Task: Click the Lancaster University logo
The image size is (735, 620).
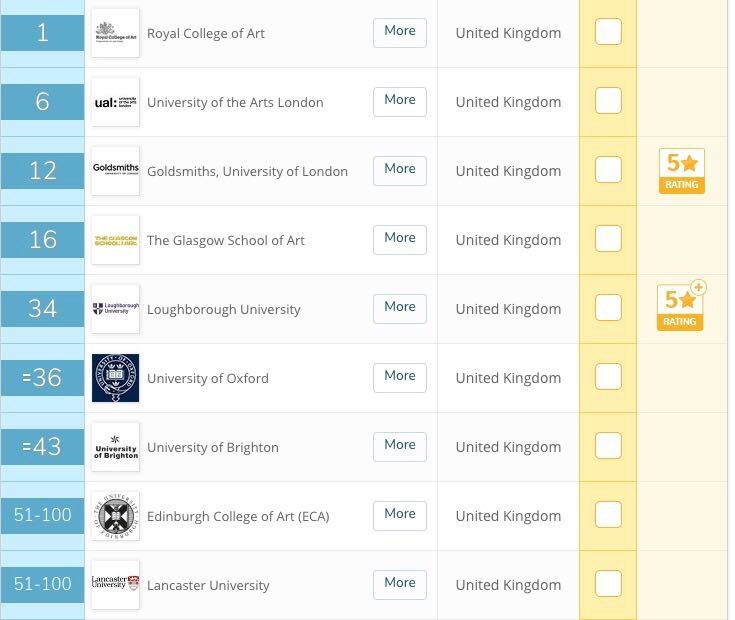Action: (x=115, y=585)
